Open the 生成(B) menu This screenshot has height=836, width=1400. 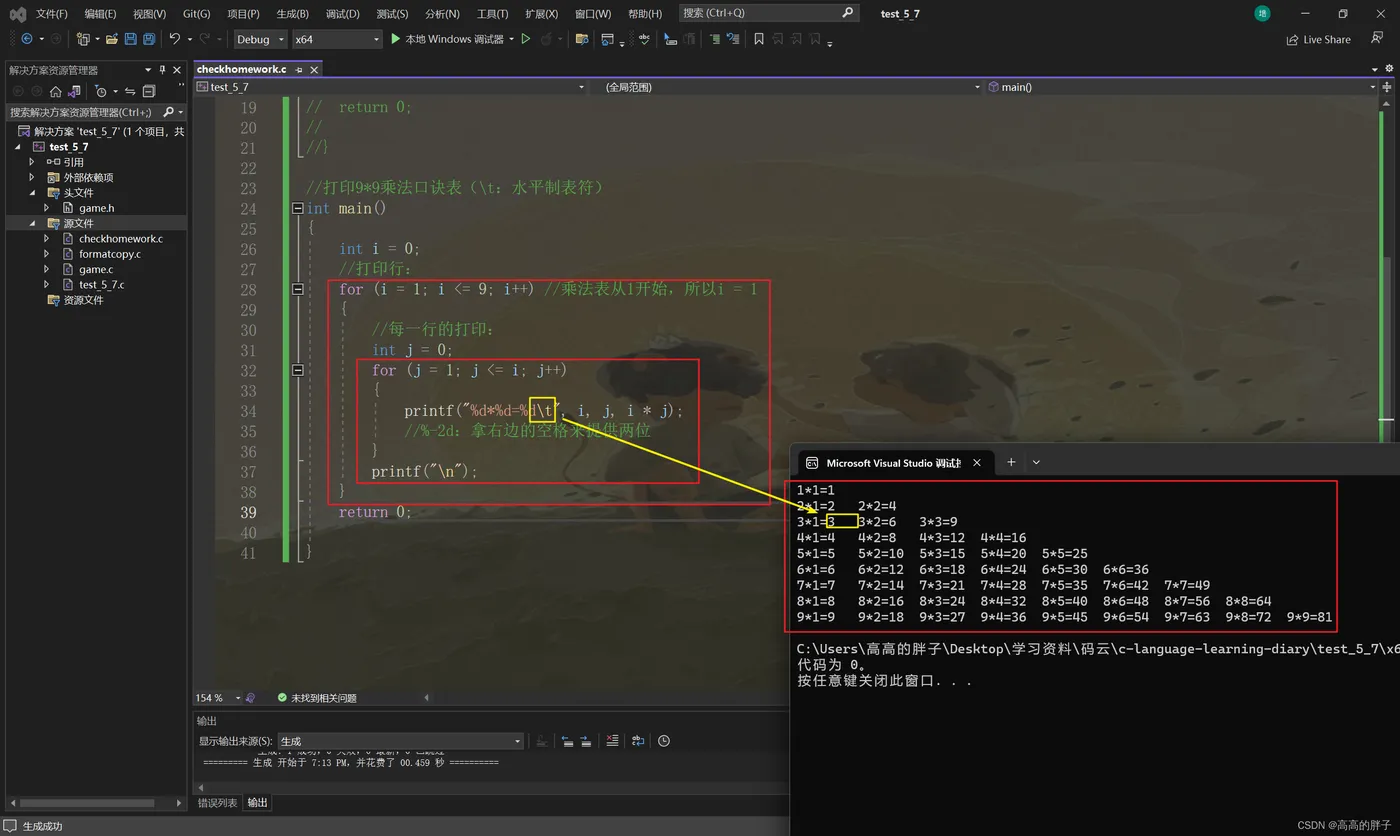pyautogui.click(x=292, y=13)
